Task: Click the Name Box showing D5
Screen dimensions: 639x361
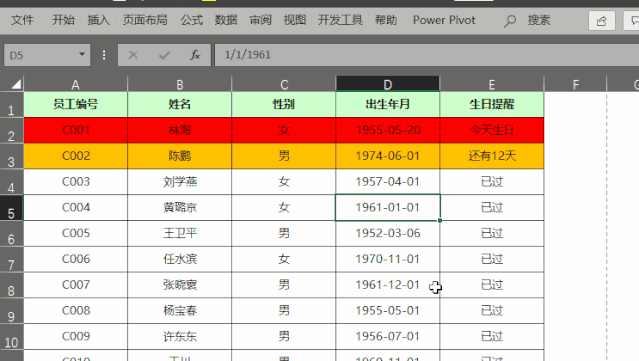Action: (47, 55)
